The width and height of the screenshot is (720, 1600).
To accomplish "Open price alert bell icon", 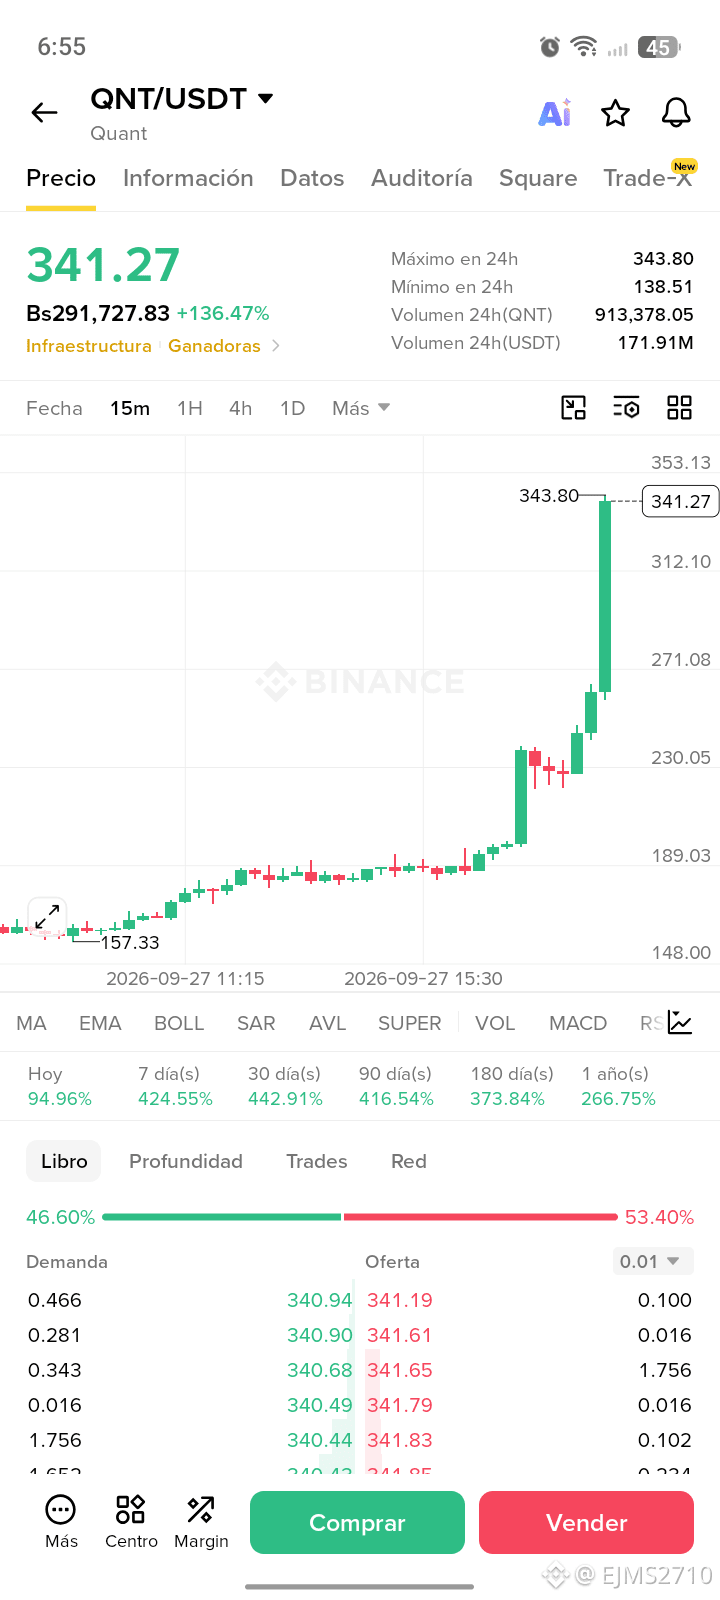I will [x=676, y=113].
